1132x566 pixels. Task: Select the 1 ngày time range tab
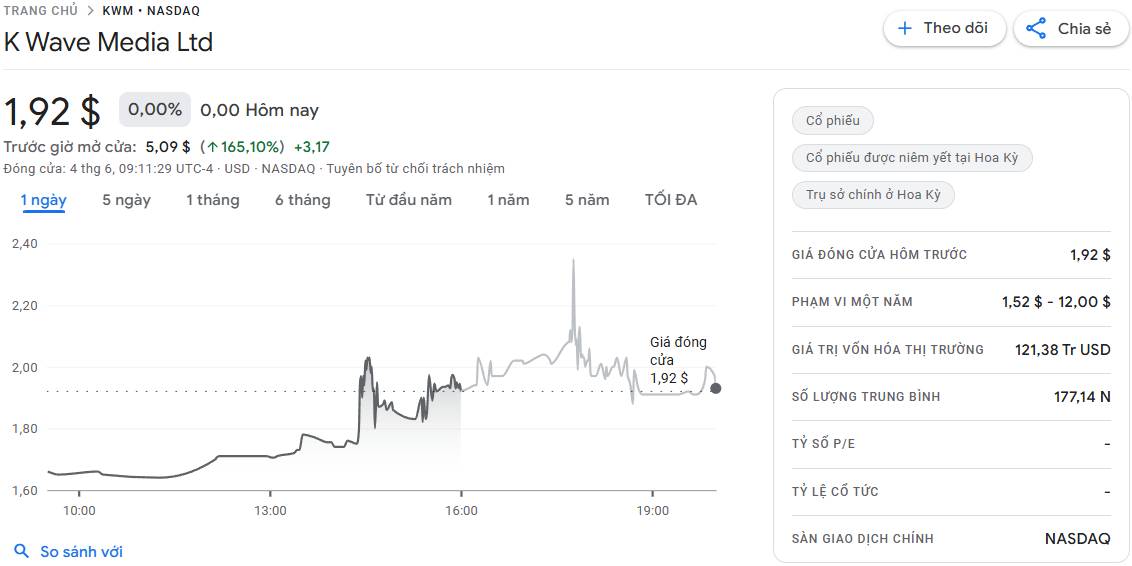coord(43,200)
